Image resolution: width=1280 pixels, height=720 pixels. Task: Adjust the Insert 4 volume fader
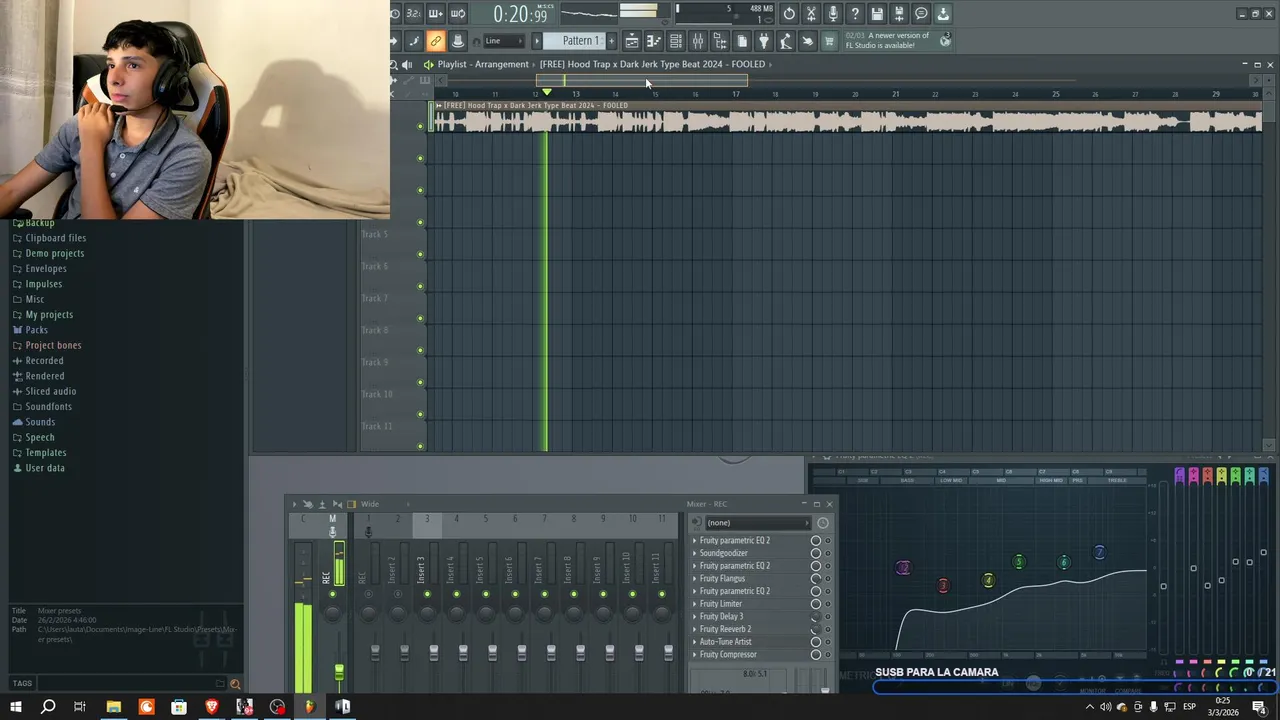(x=463, y=652)
